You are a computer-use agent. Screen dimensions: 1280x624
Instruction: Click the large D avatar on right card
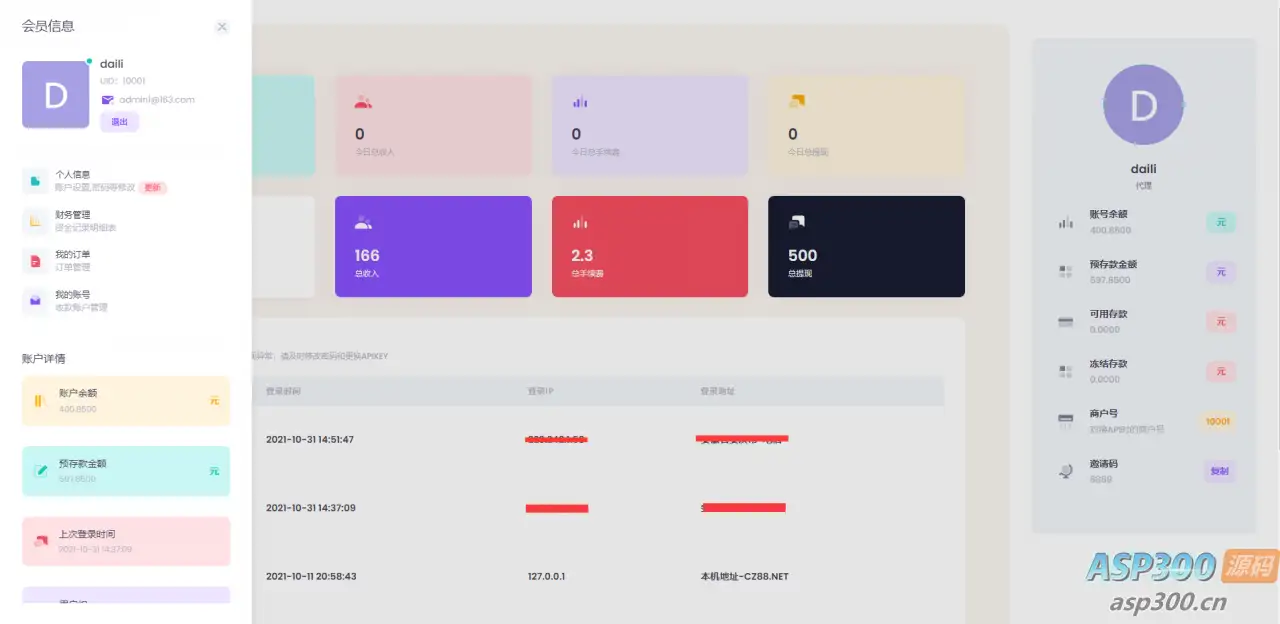(1143, 105)
